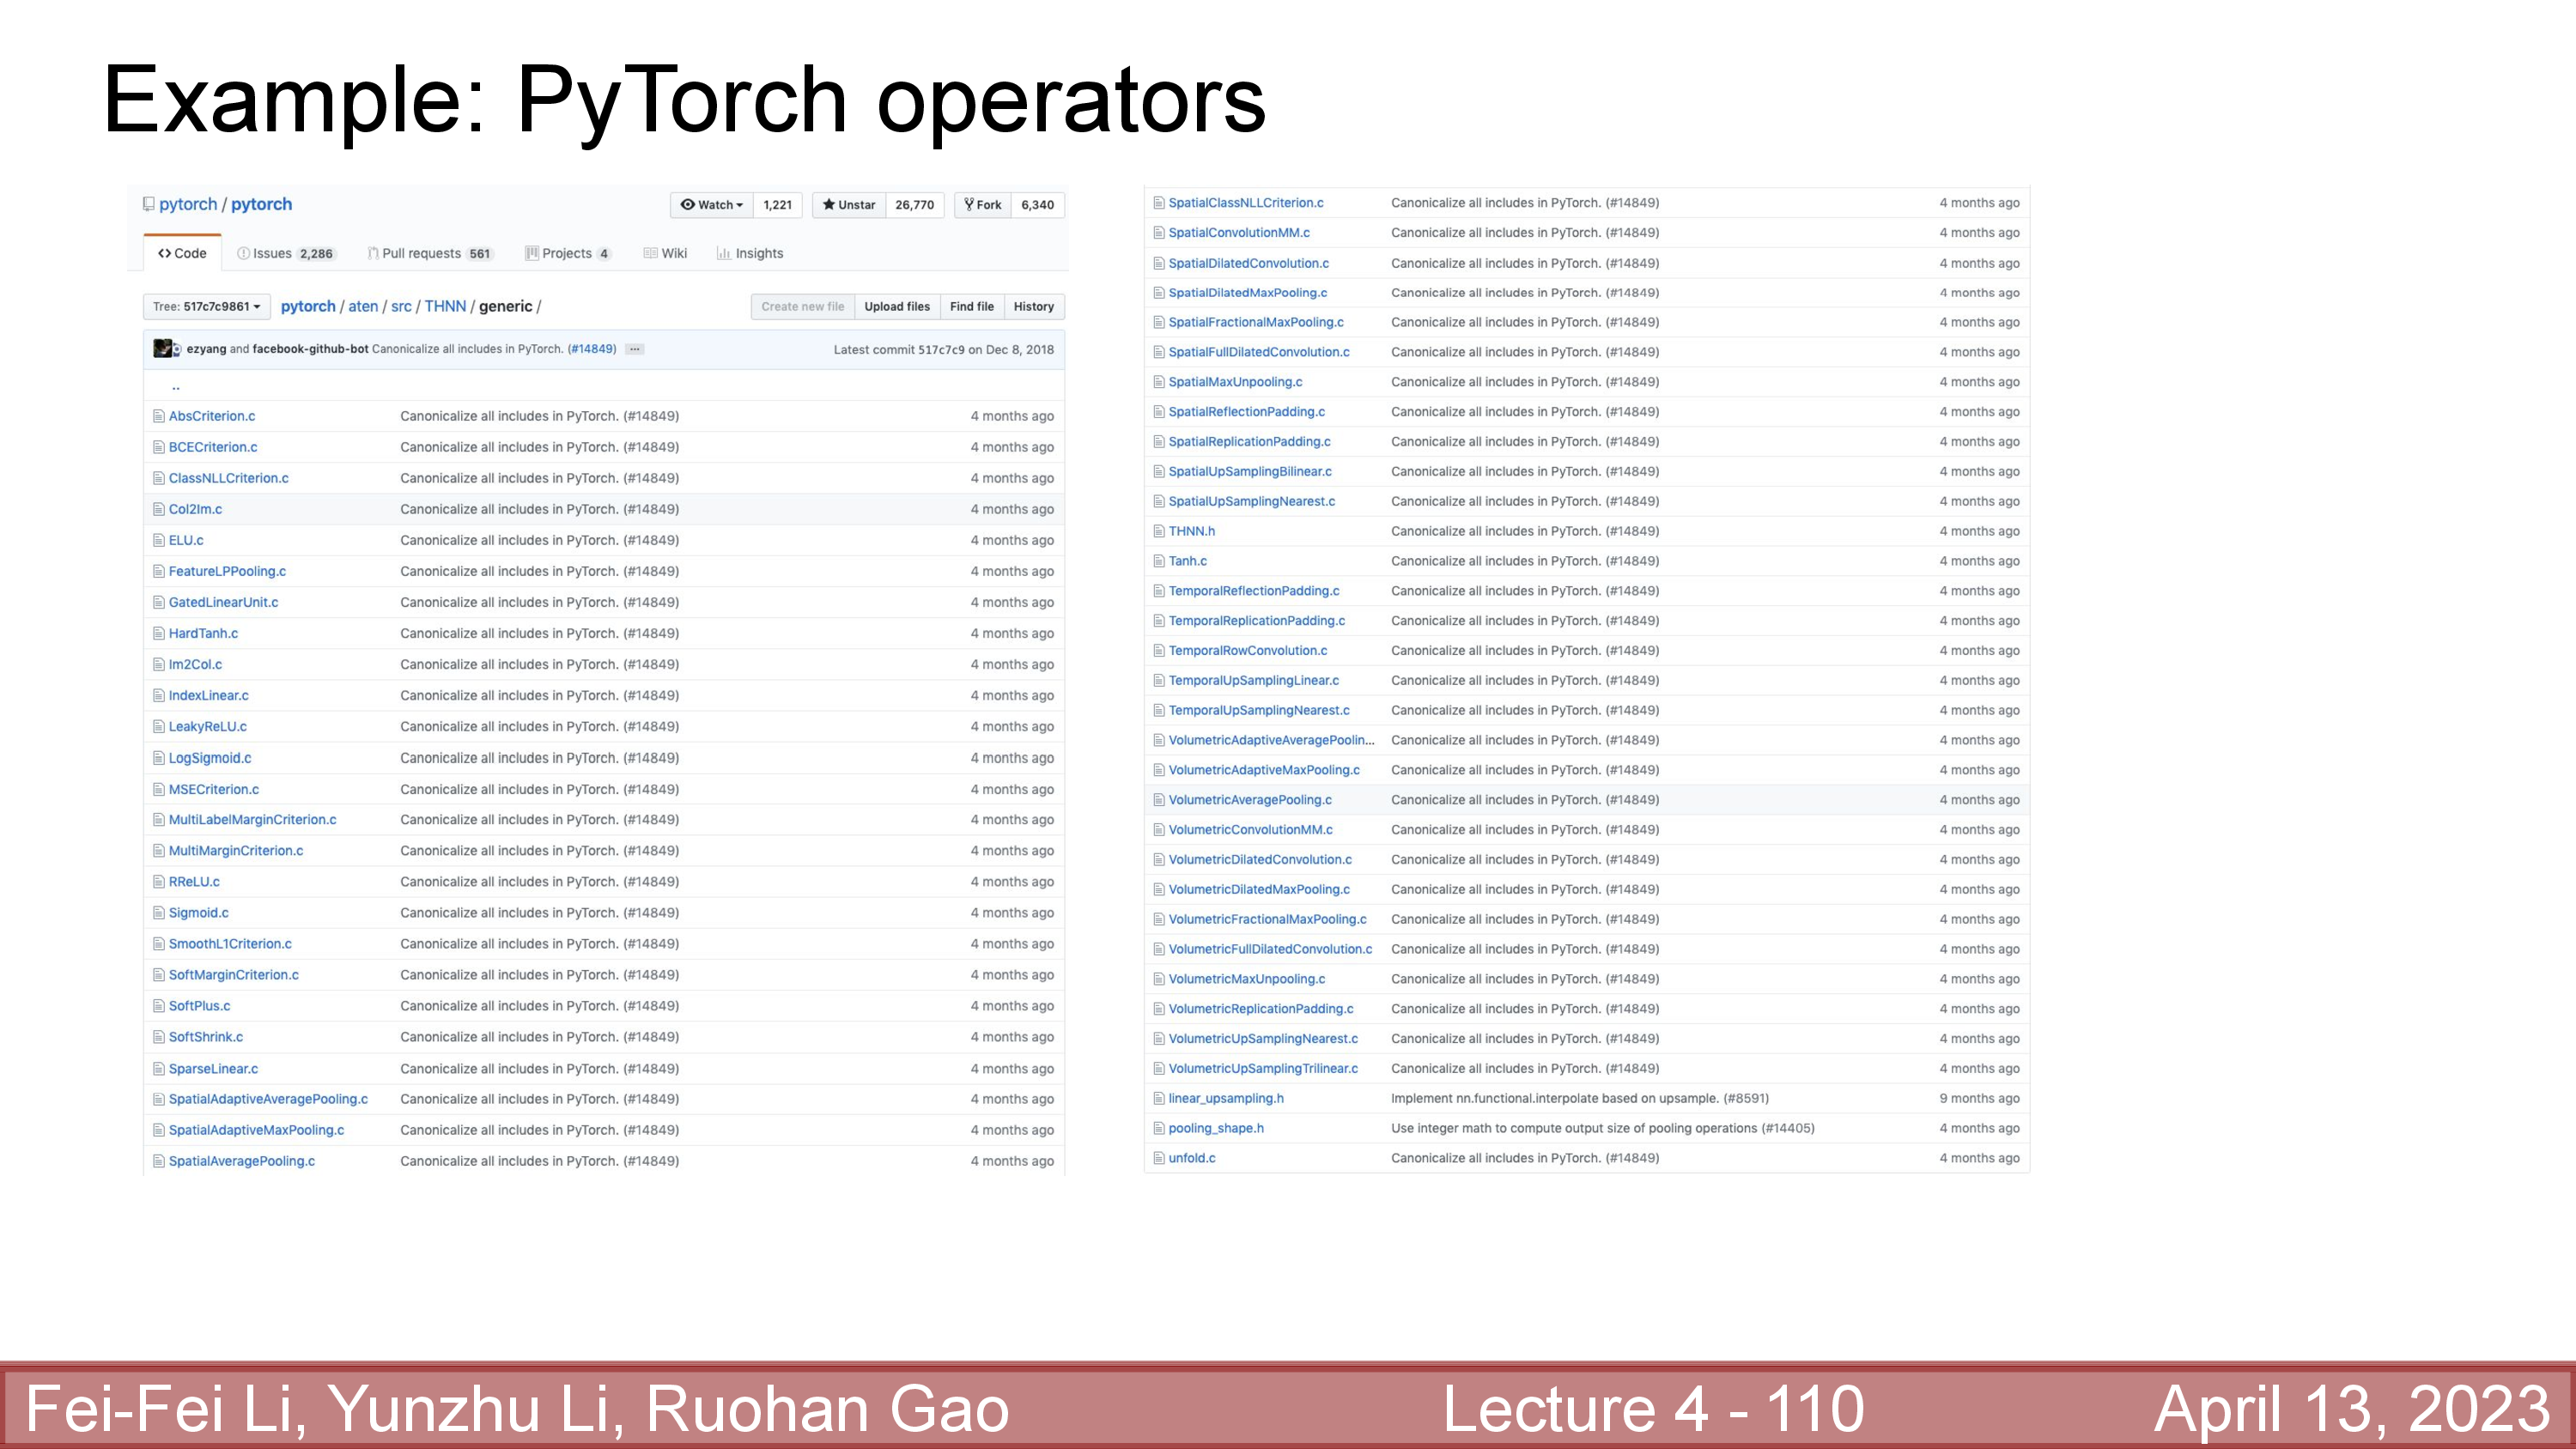Open FeatureLPPooling.c file

pos(227,571)
